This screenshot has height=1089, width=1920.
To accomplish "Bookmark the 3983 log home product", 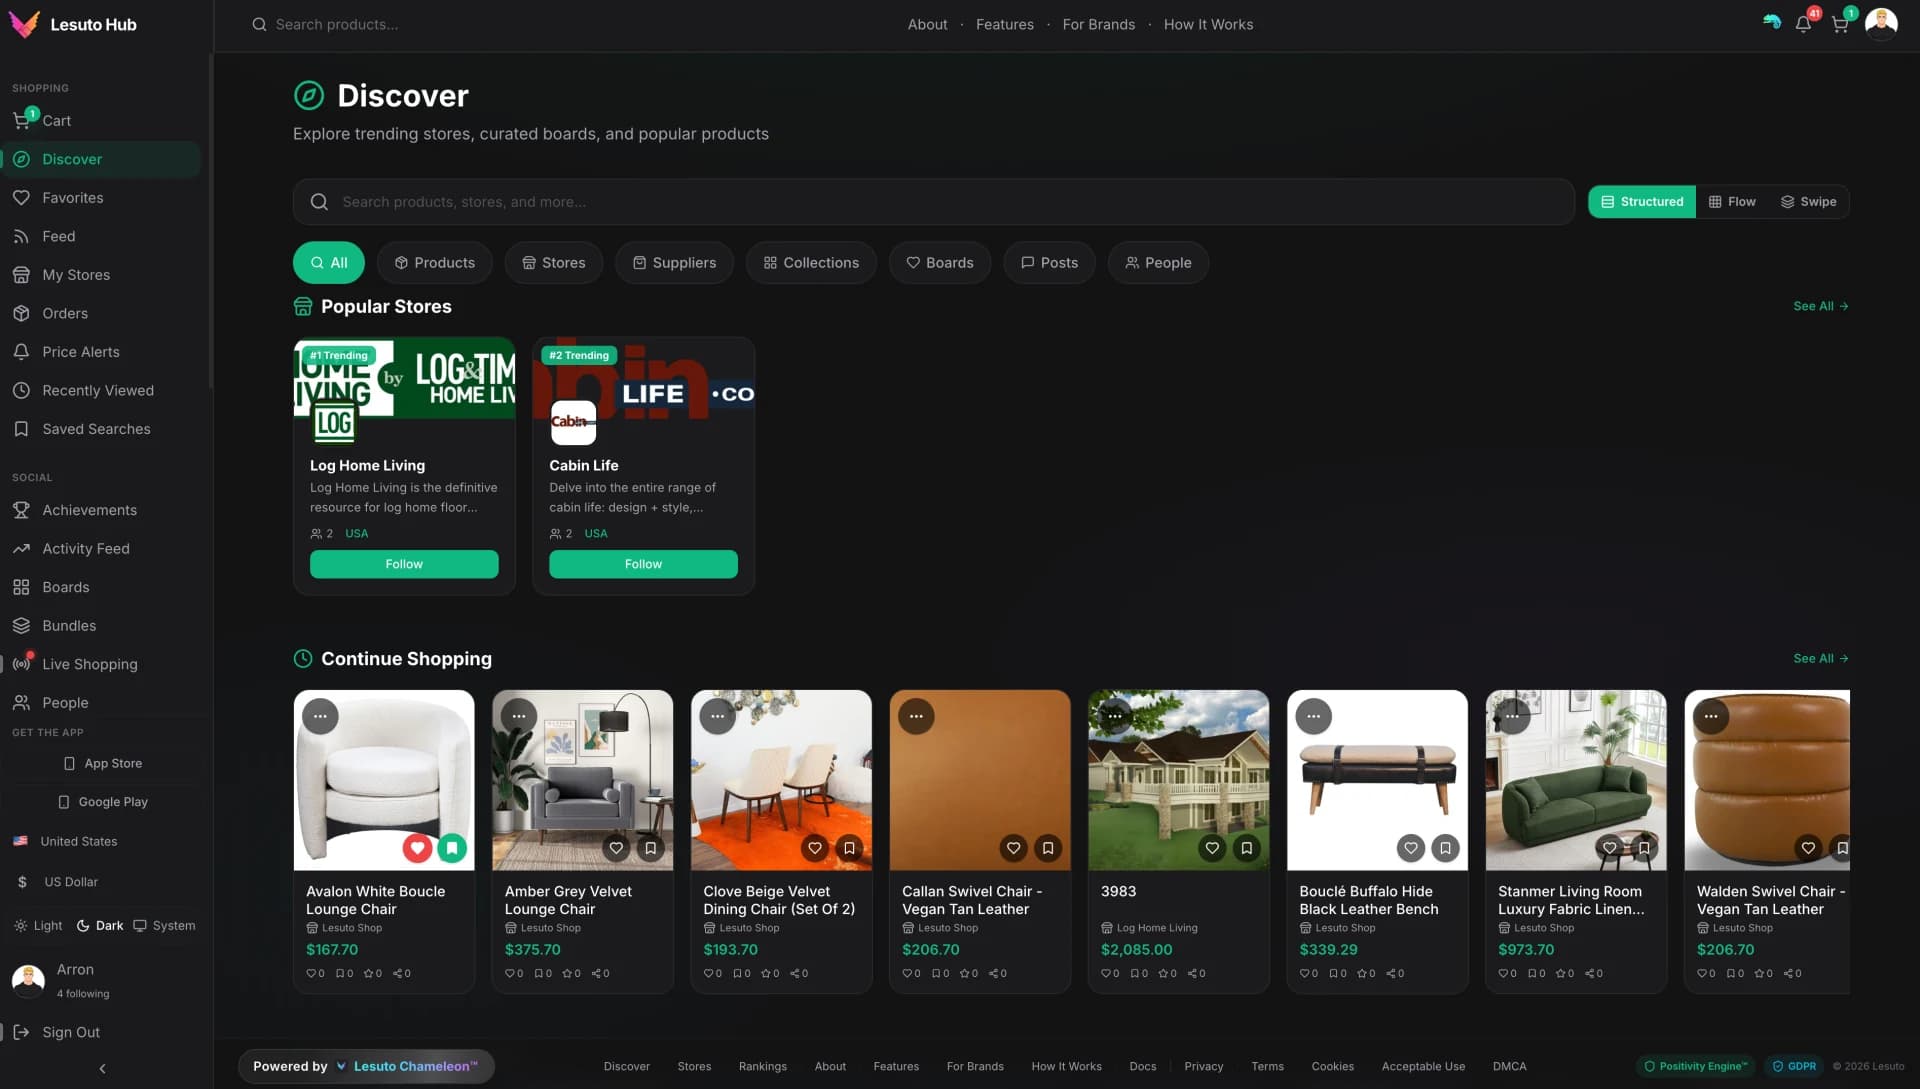I will click(x=1246, y=848).
